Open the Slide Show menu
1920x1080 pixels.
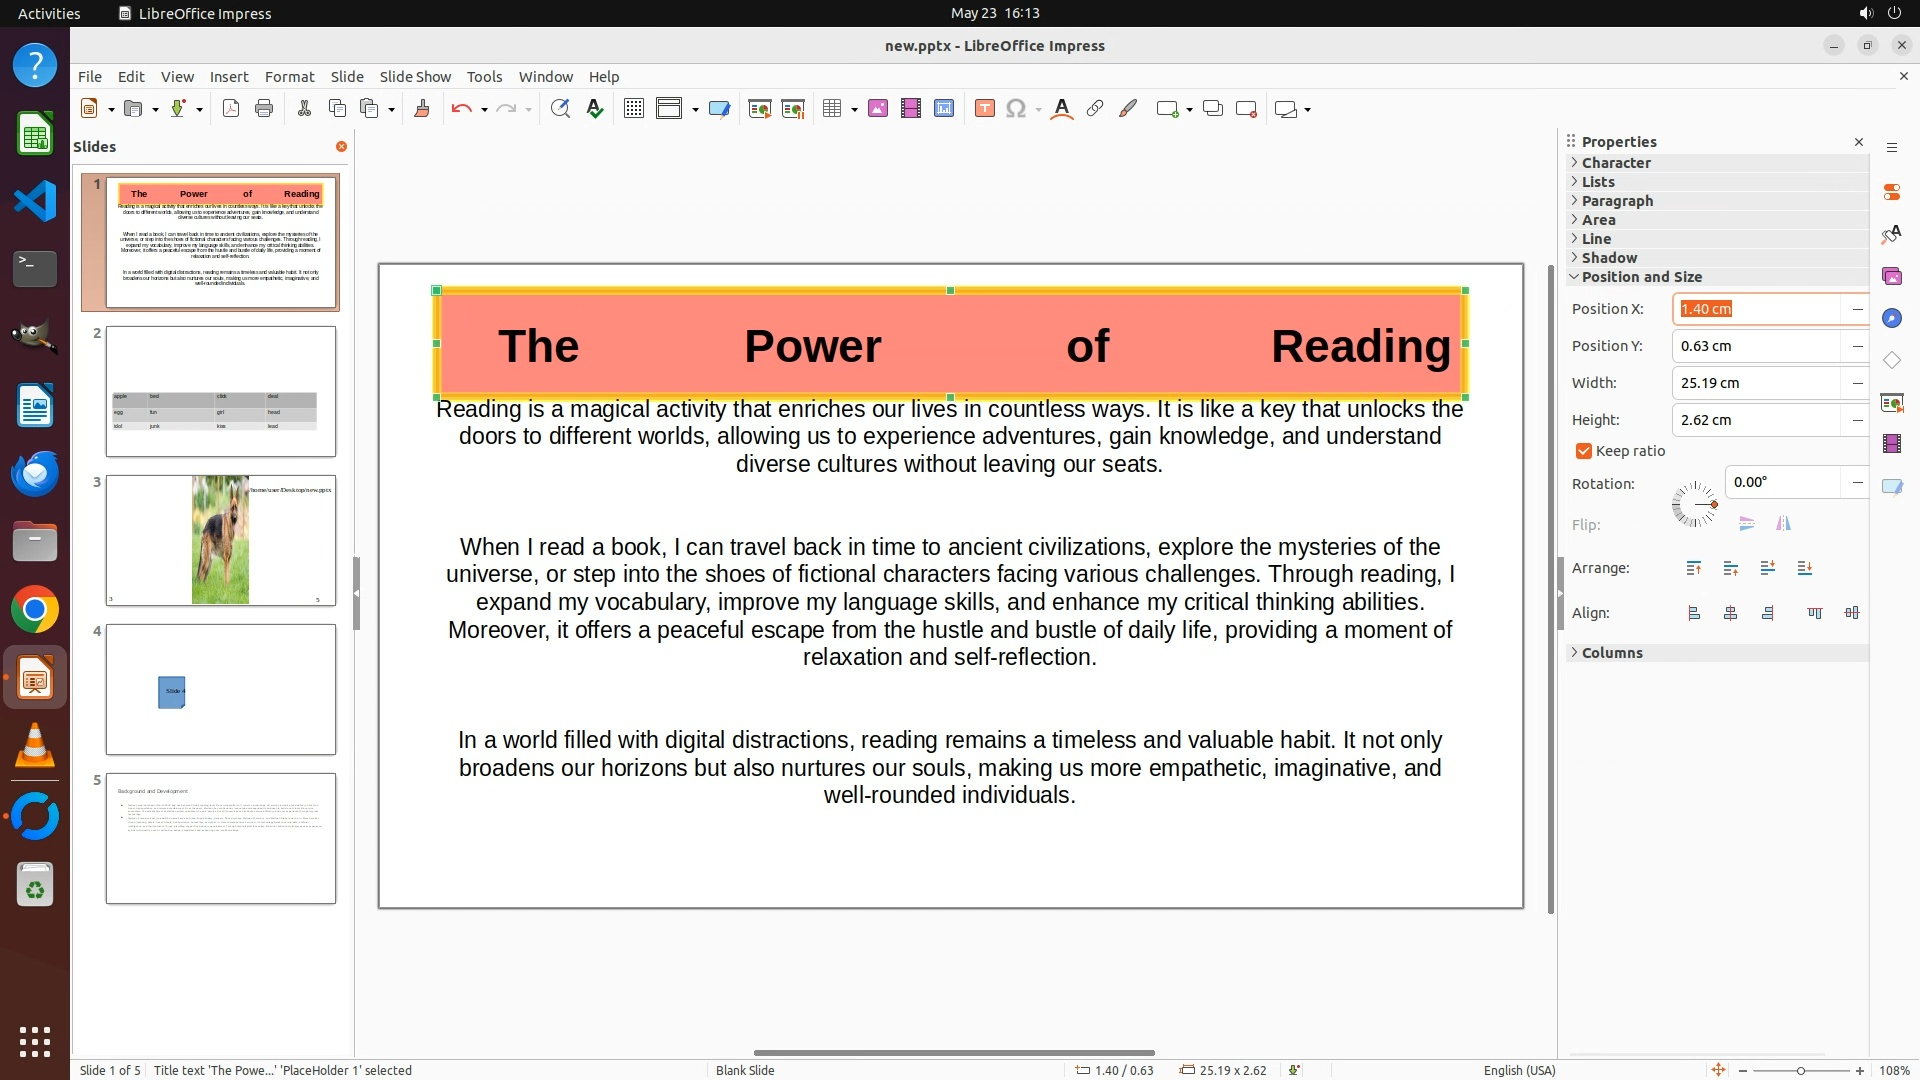click(415, 76)
